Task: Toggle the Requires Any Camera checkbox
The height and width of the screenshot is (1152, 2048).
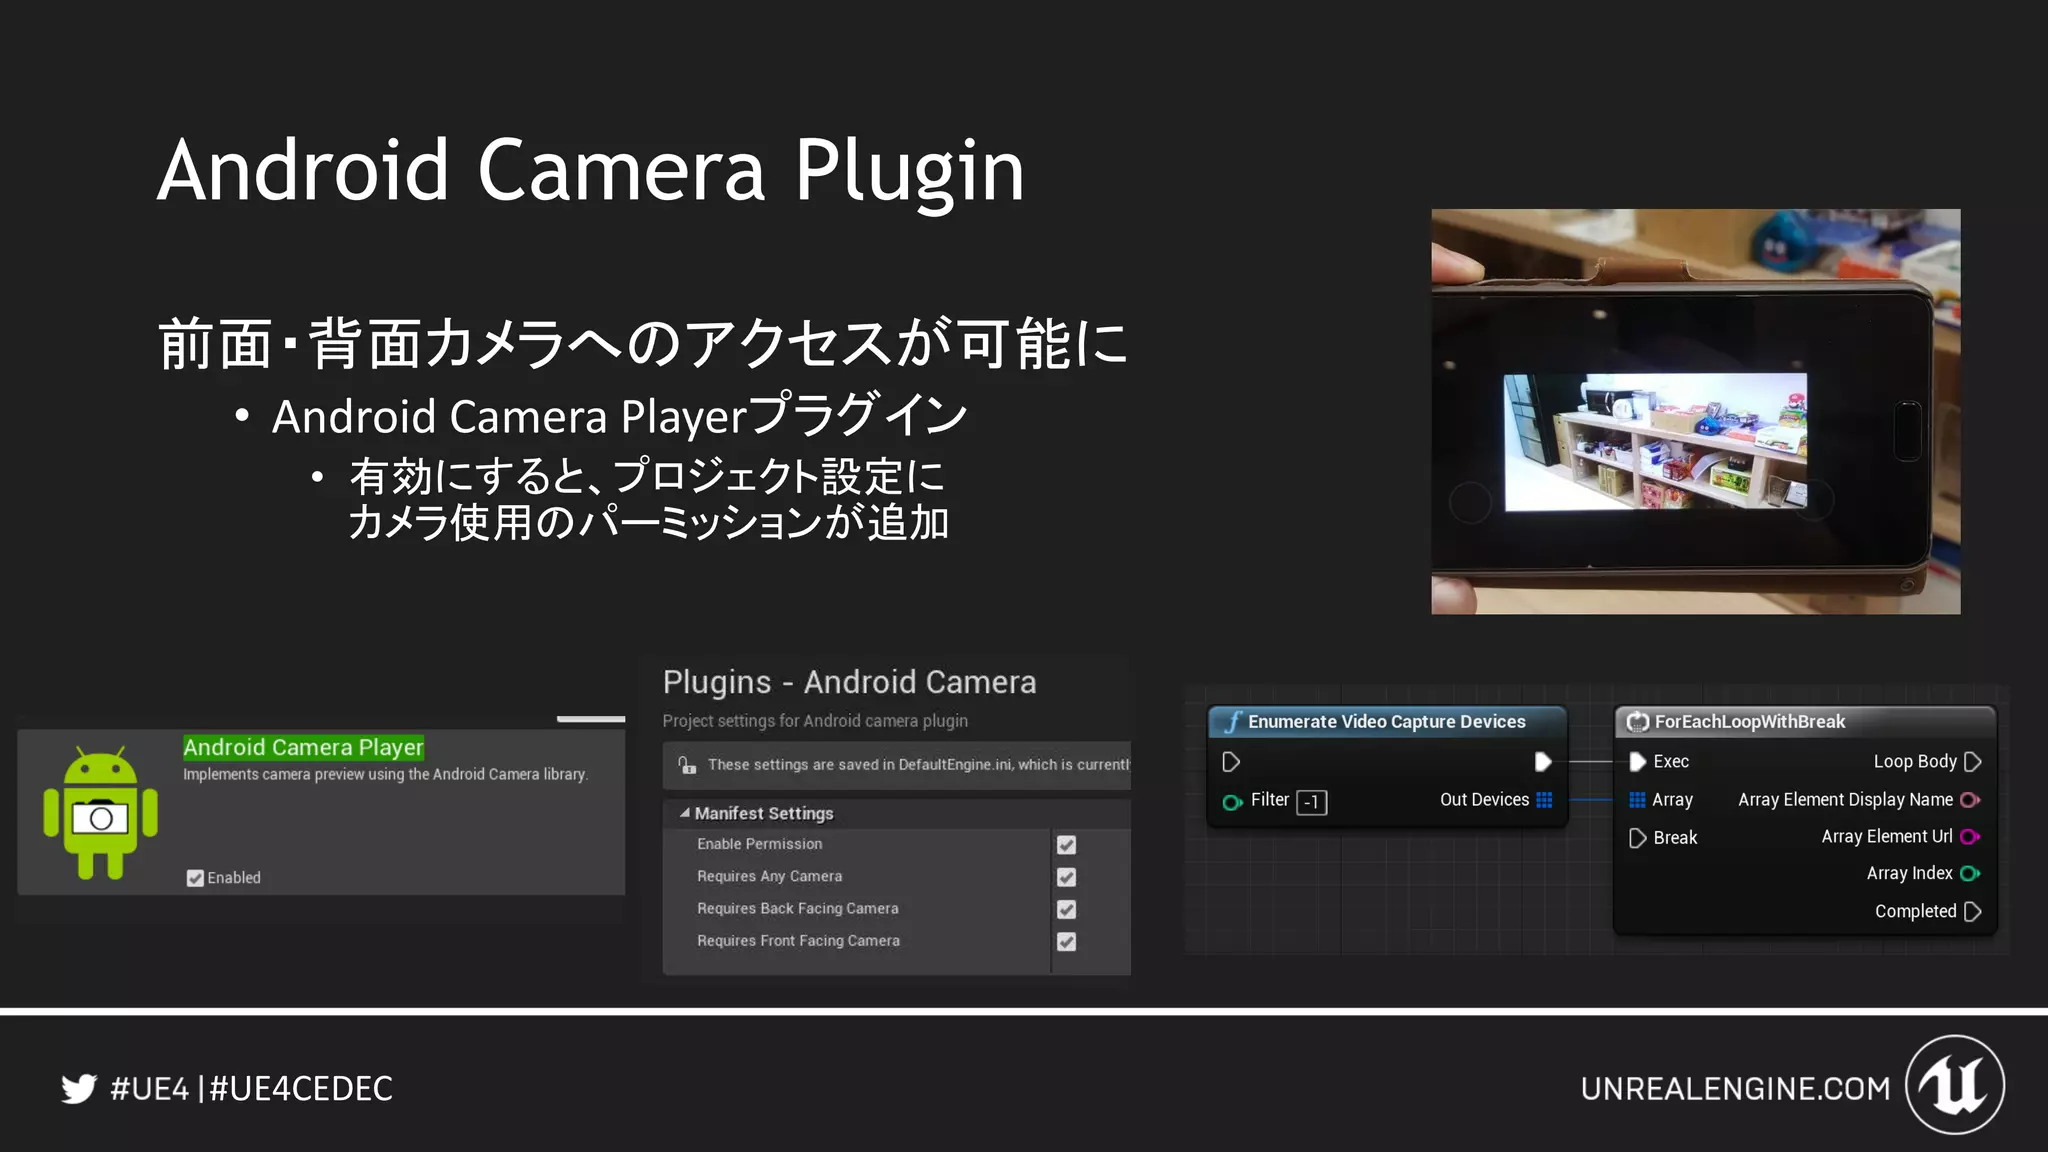Action: [1066, 877]
